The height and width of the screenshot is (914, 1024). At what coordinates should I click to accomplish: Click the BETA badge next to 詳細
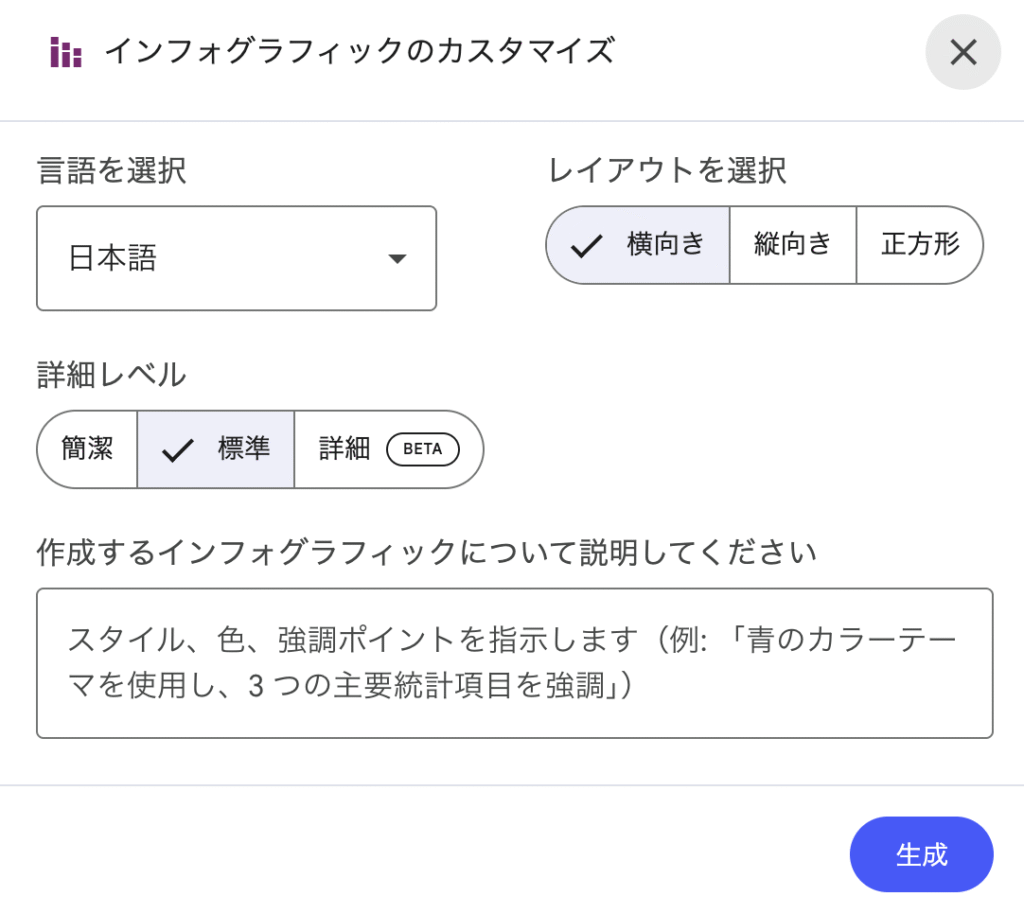421,449
